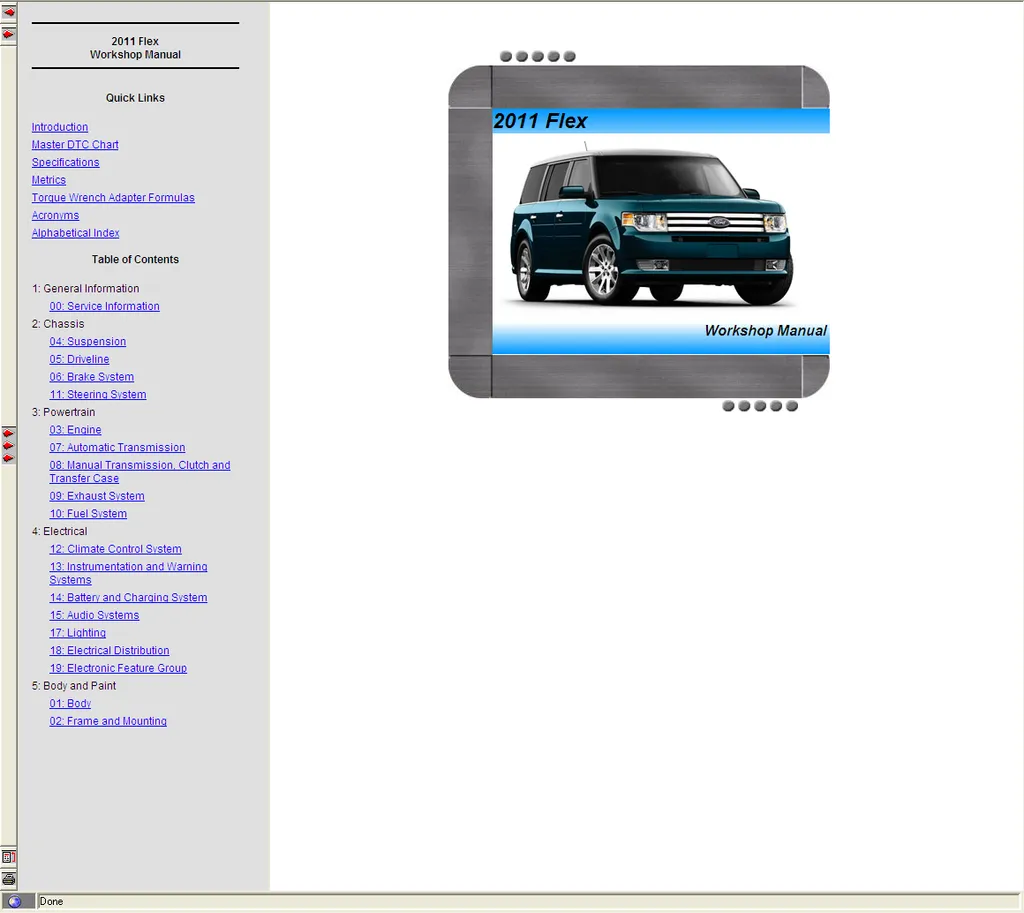This screenshot has height=913, width=1024.
Task: Click the globe icon in the status bar
Action: (14, 902)
